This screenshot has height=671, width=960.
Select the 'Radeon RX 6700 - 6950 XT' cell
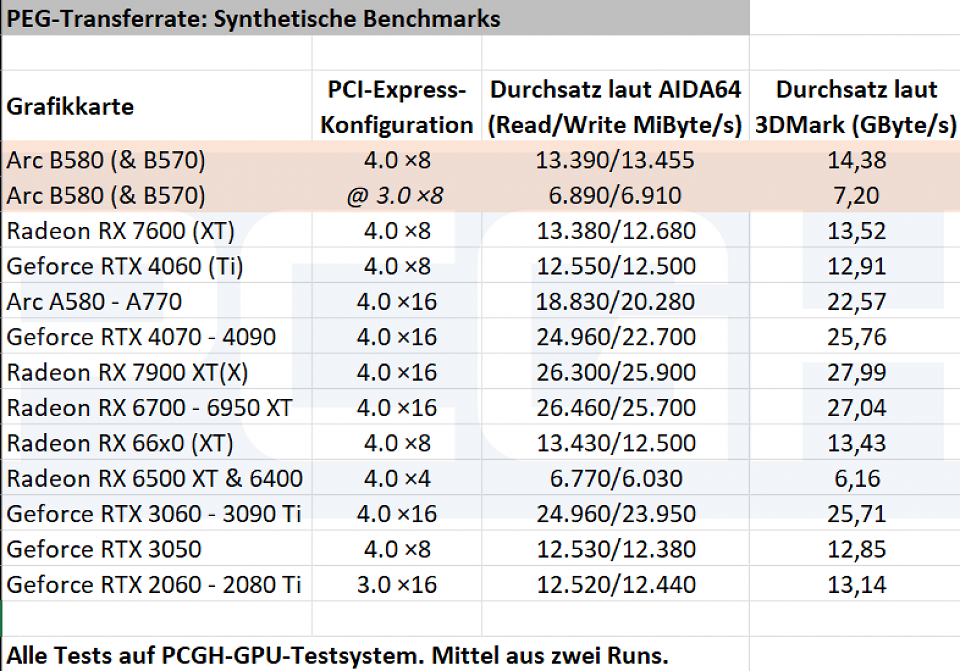point(157,408)
